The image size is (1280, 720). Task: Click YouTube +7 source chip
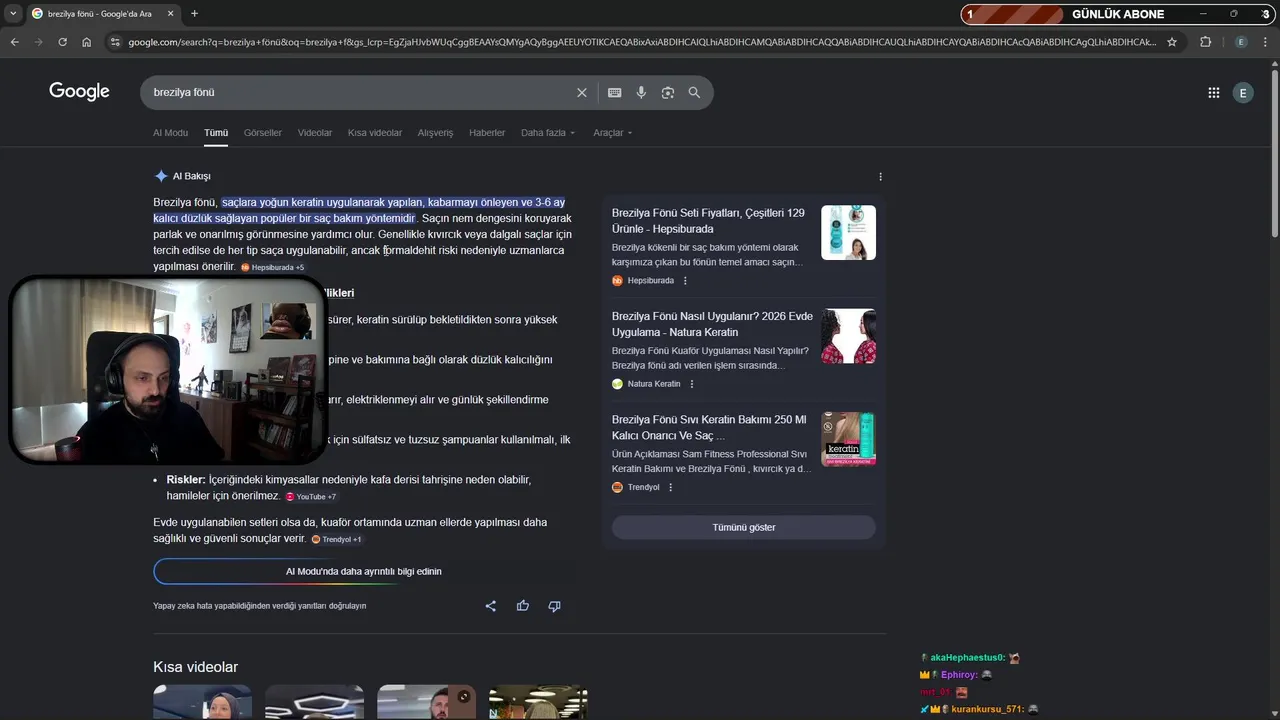(311, 497)
